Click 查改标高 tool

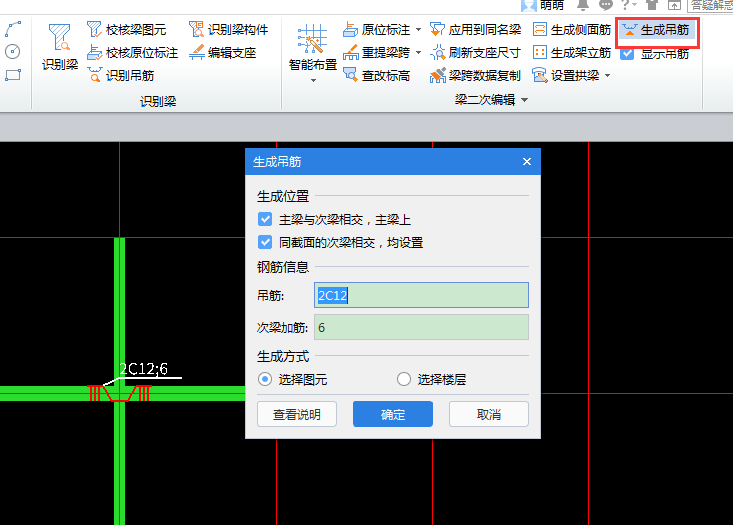[377, 75]
